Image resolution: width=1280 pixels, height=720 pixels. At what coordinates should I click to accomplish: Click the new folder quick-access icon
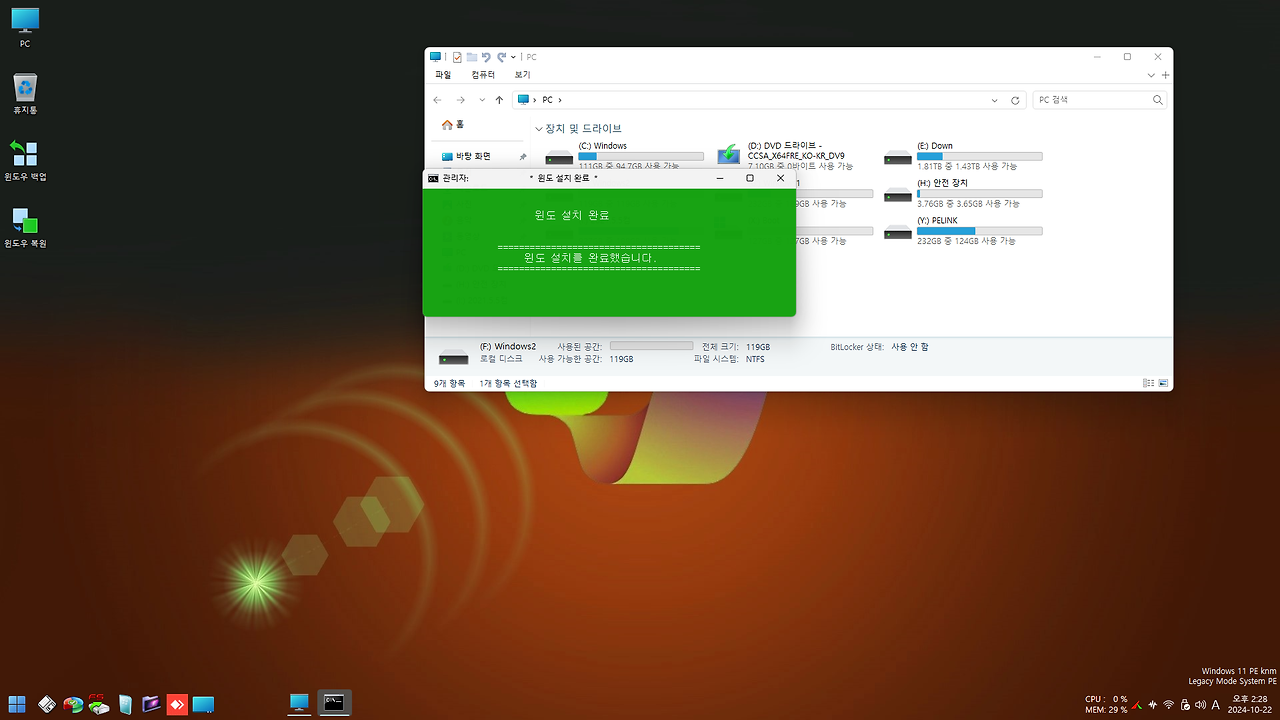472,57
